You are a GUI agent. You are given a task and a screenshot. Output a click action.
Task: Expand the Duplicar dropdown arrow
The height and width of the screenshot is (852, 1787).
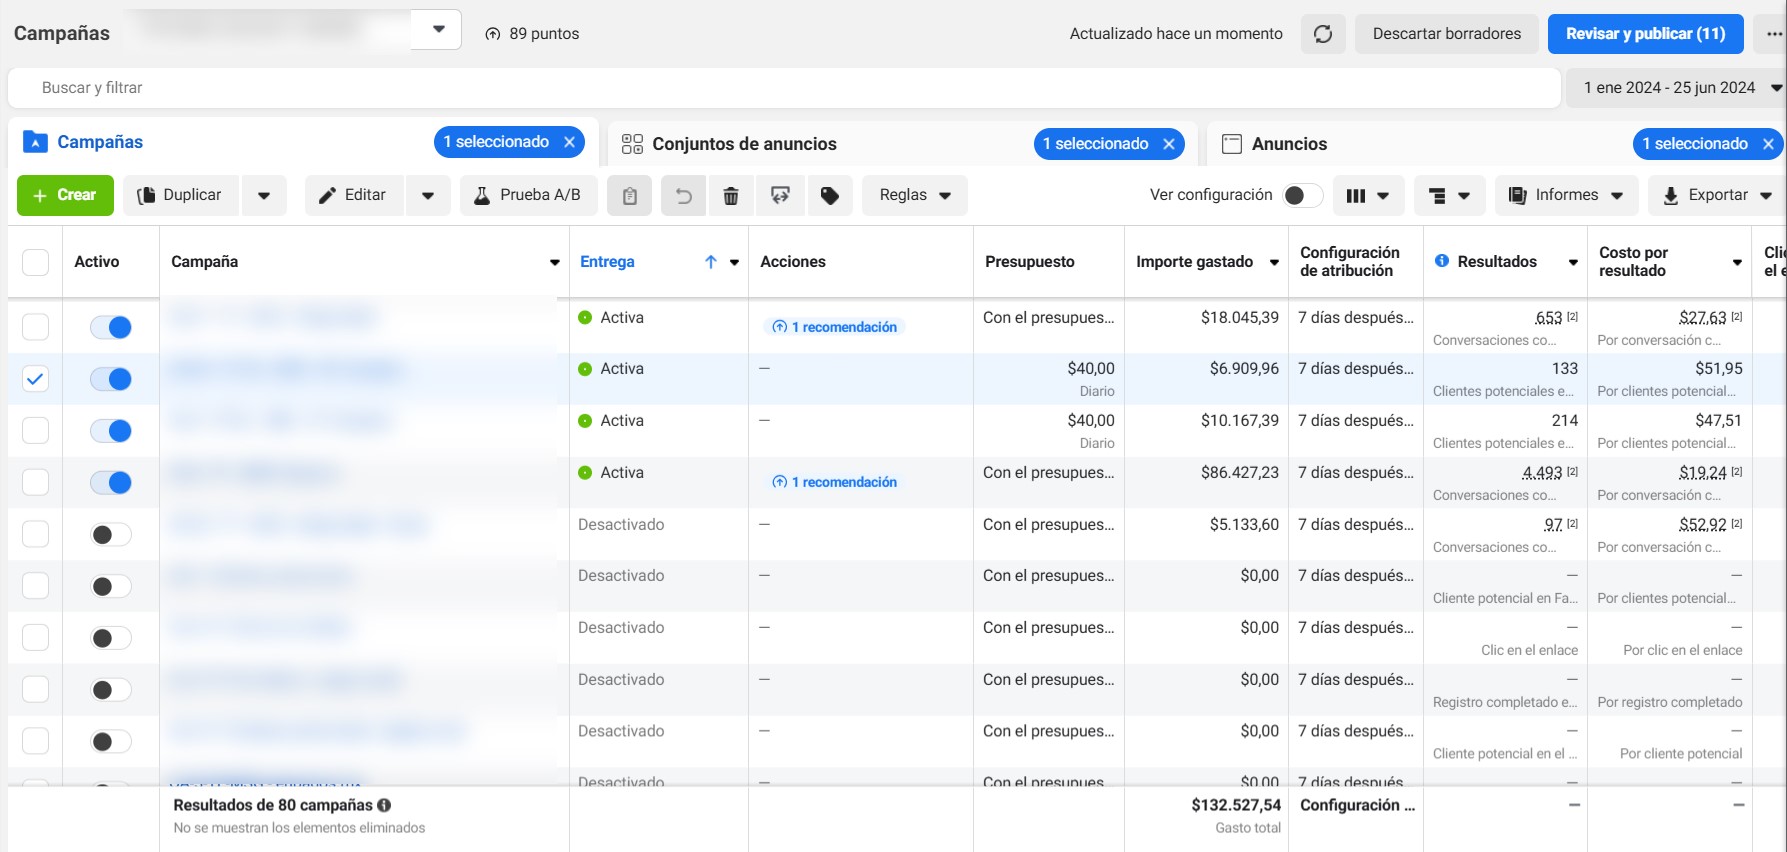[264, 196]
